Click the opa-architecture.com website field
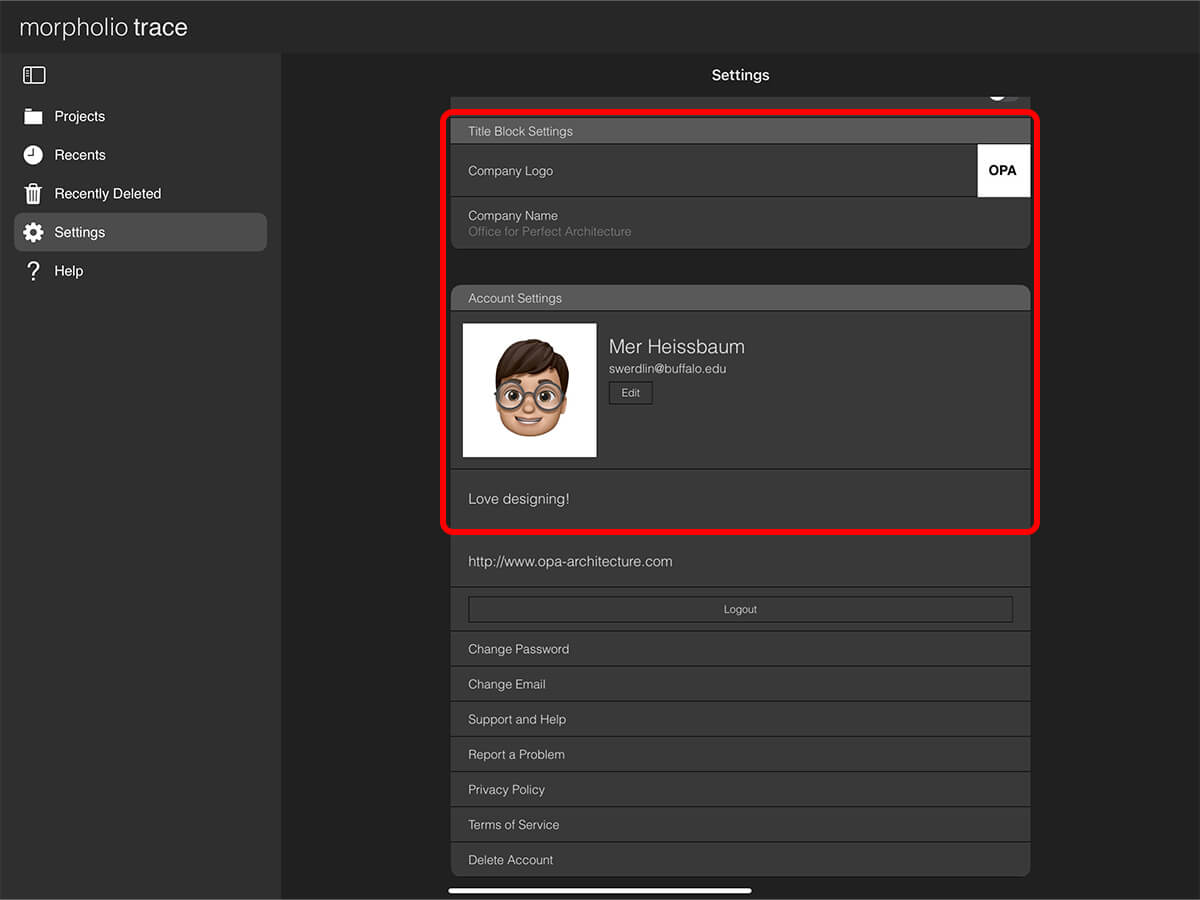Viewport: 1200px width, 900px height. pyautogui.click(x=740, y=562)
